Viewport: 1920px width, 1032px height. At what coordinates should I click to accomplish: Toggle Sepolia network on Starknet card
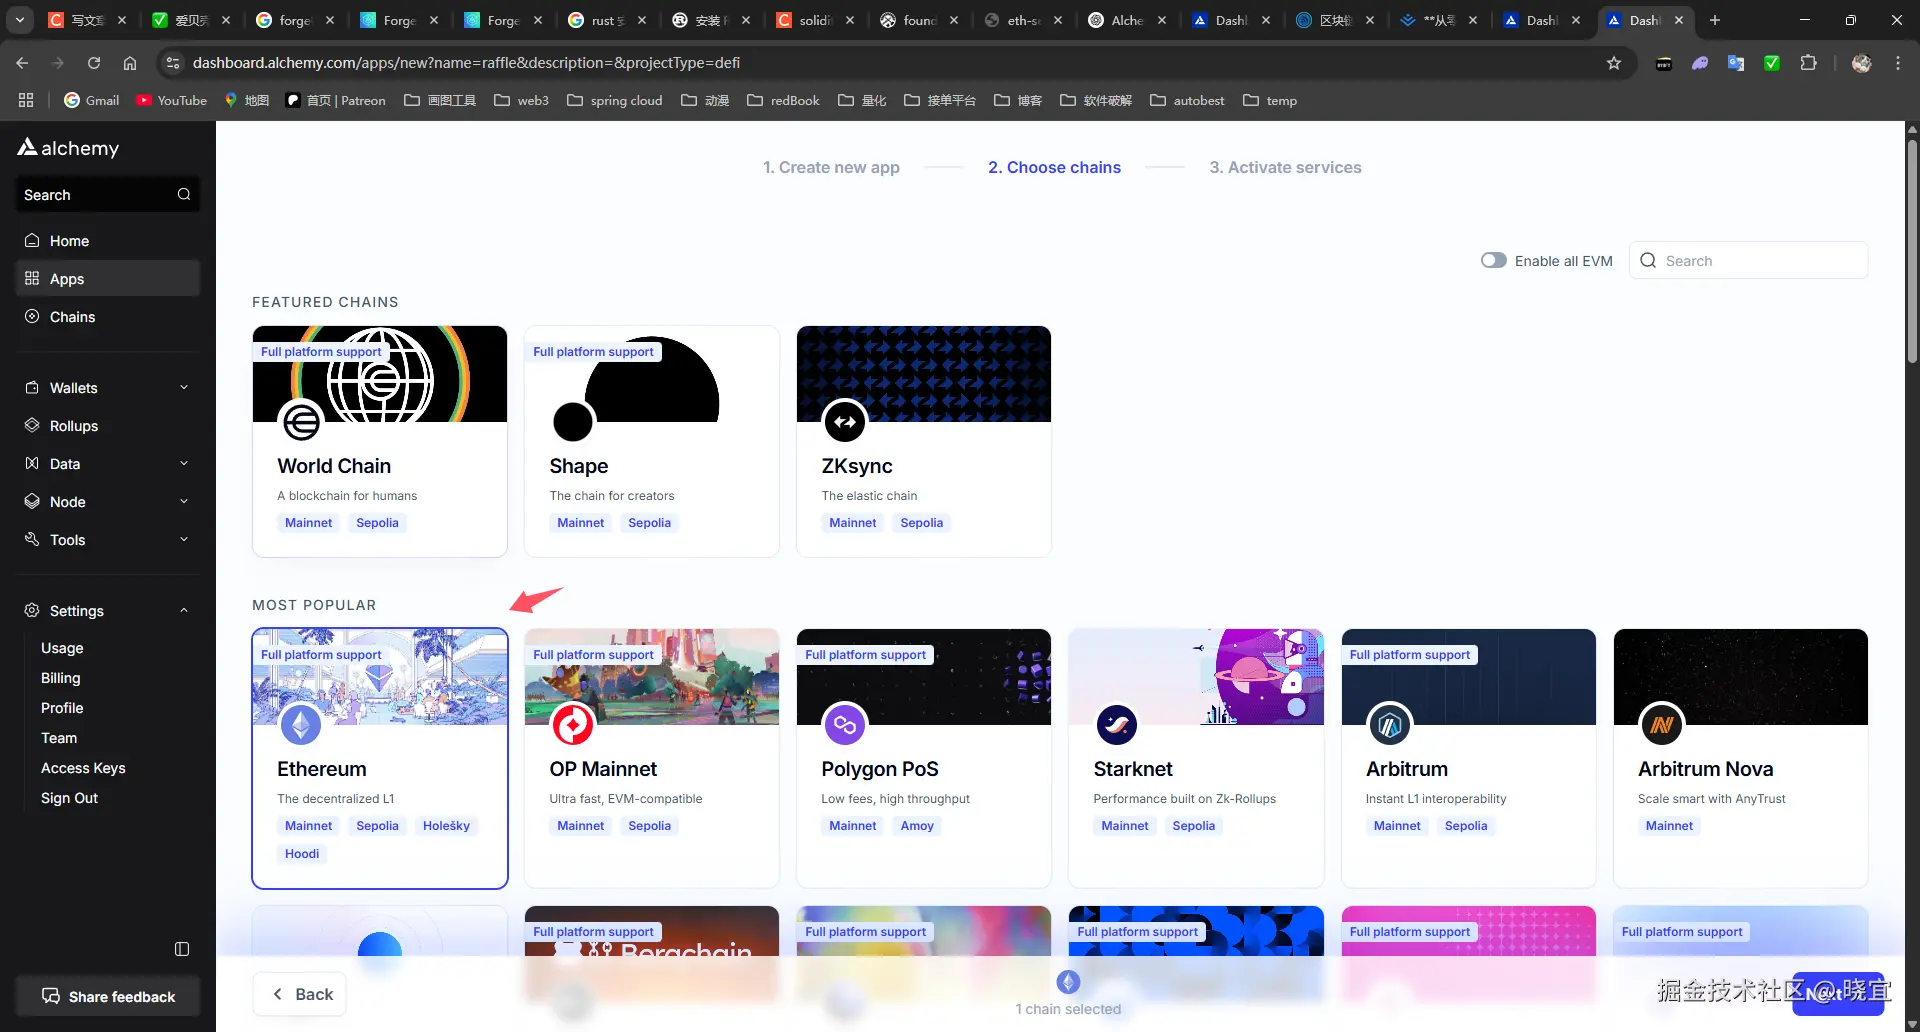(1193, 826)
